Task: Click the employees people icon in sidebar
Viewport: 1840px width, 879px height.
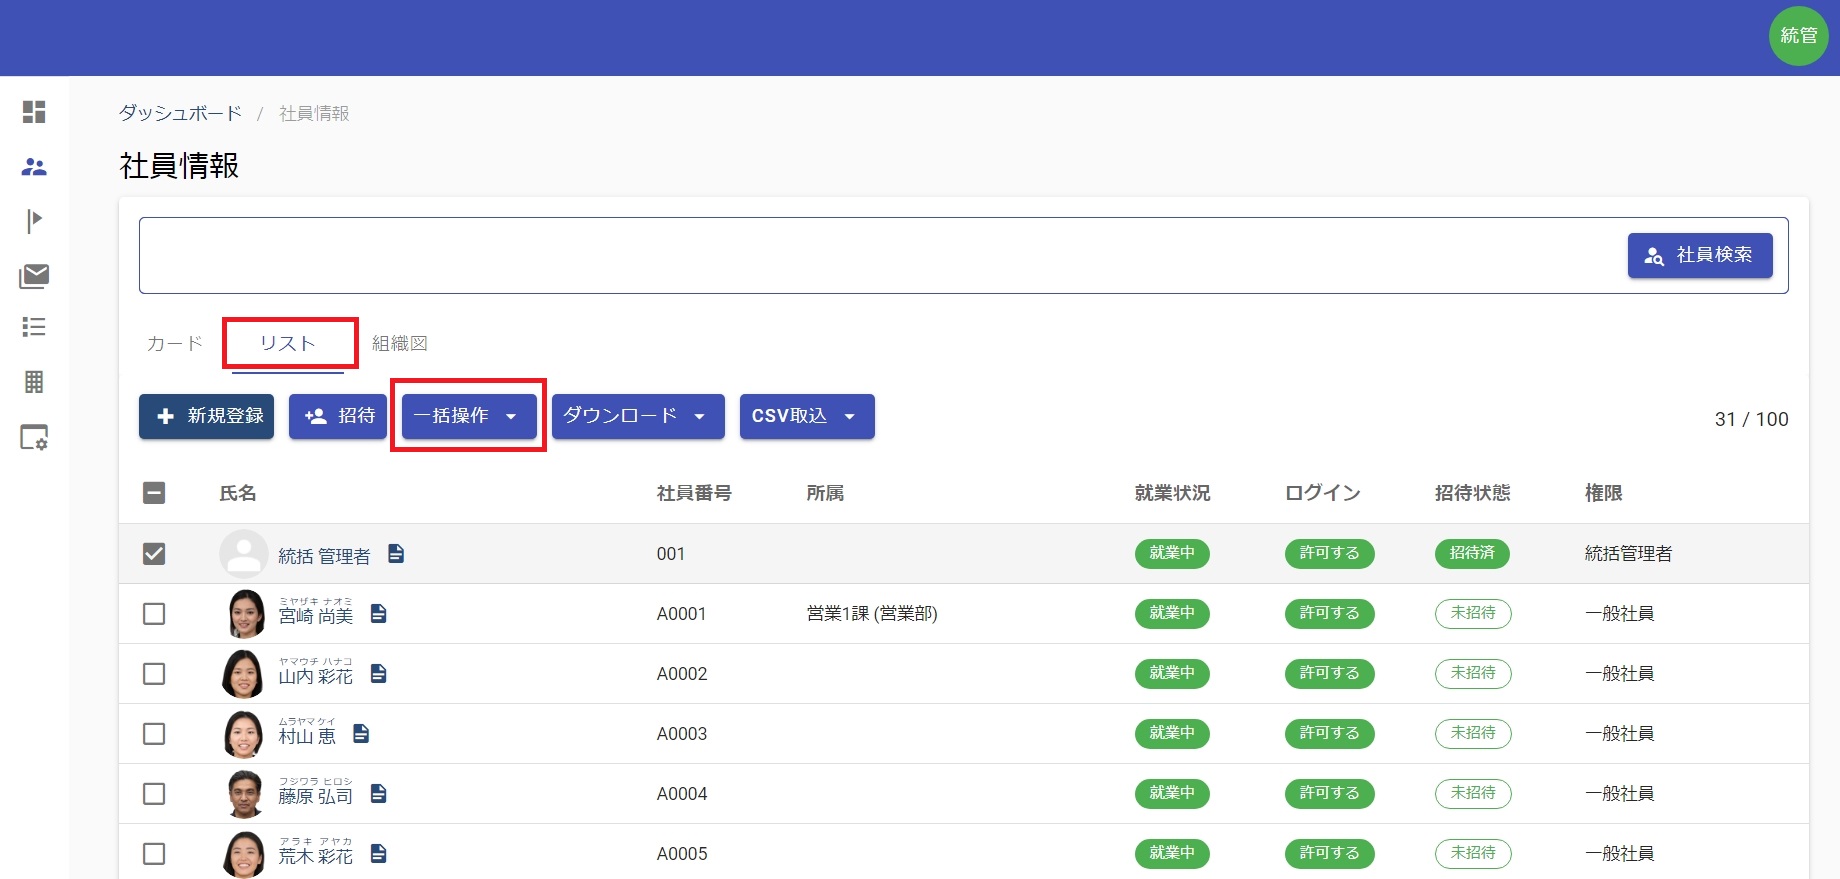Action: [34, 167]
